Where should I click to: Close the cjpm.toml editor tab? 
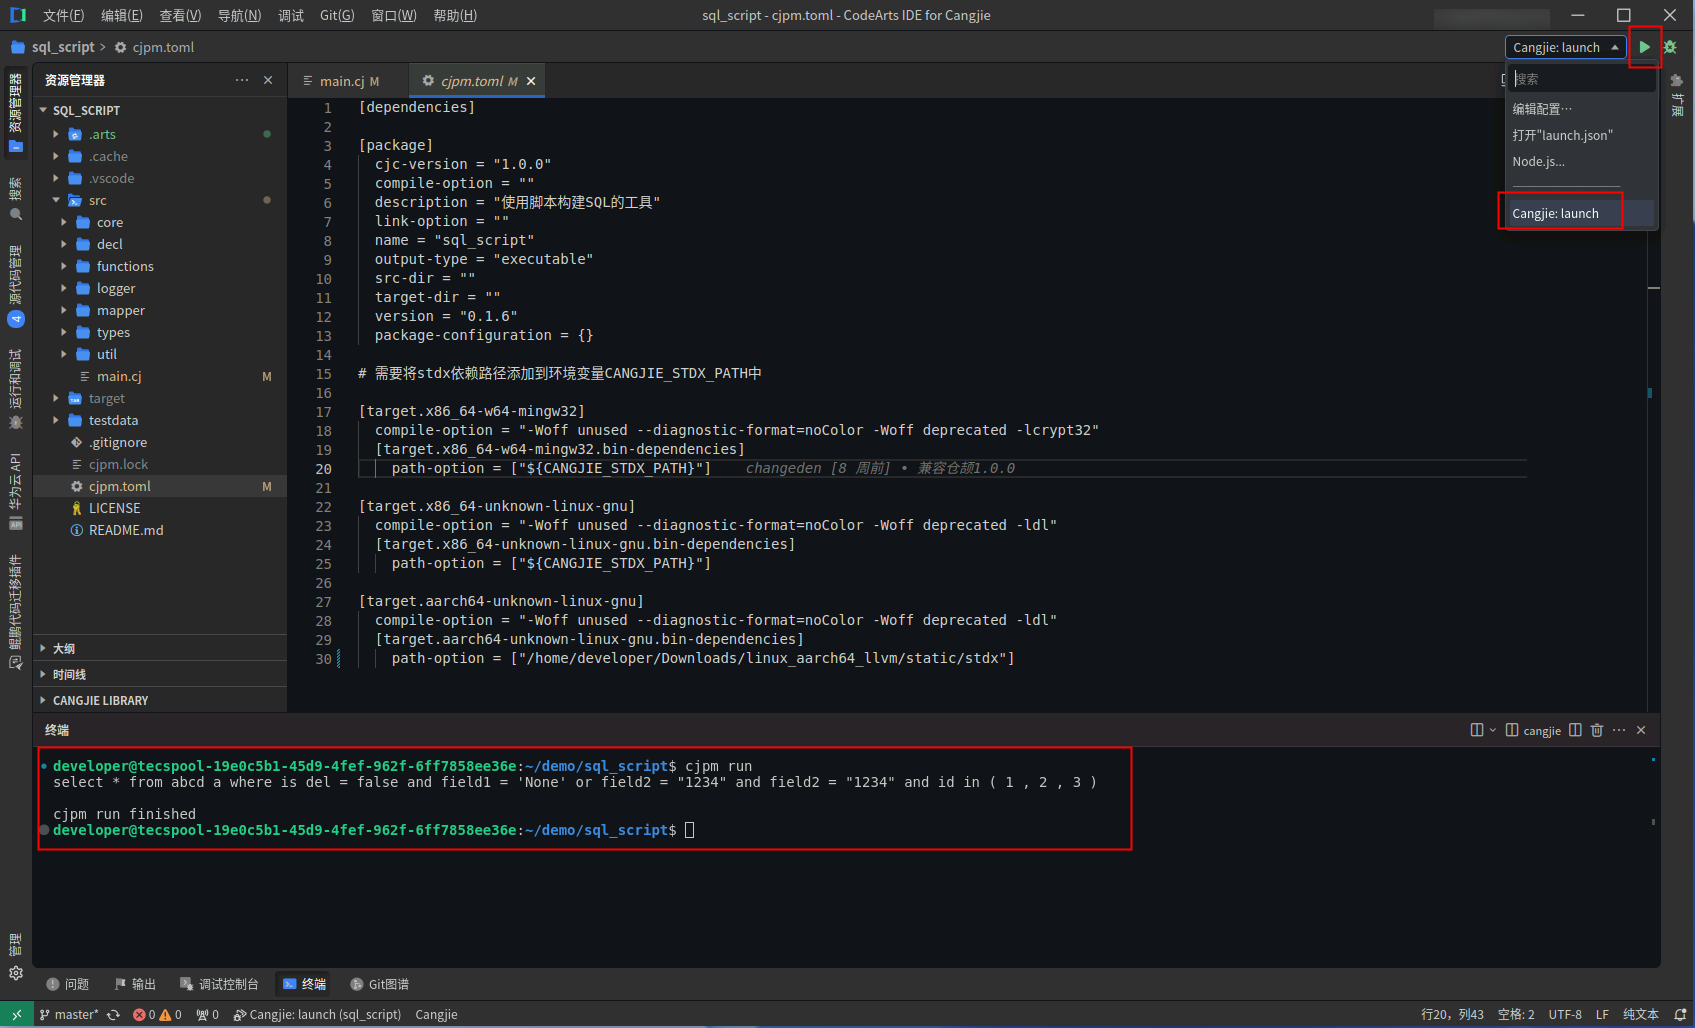(x=531, y=81)
